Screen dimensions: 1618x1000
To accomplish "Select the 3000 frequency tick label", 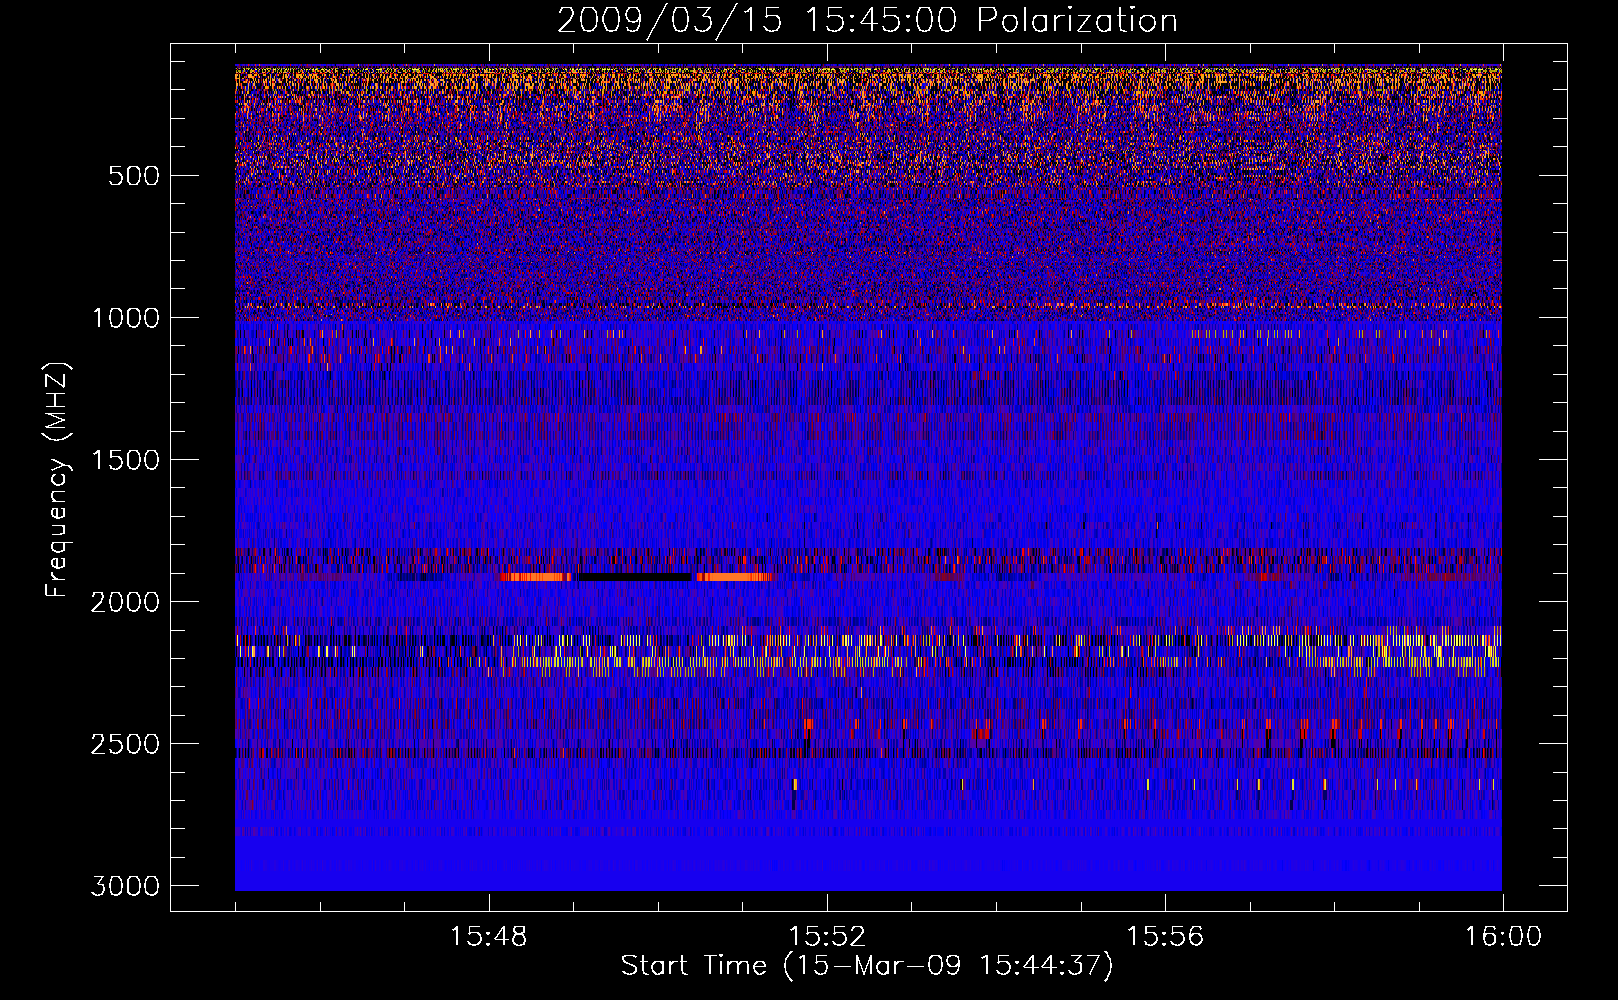I will click(x=125, y=886).
